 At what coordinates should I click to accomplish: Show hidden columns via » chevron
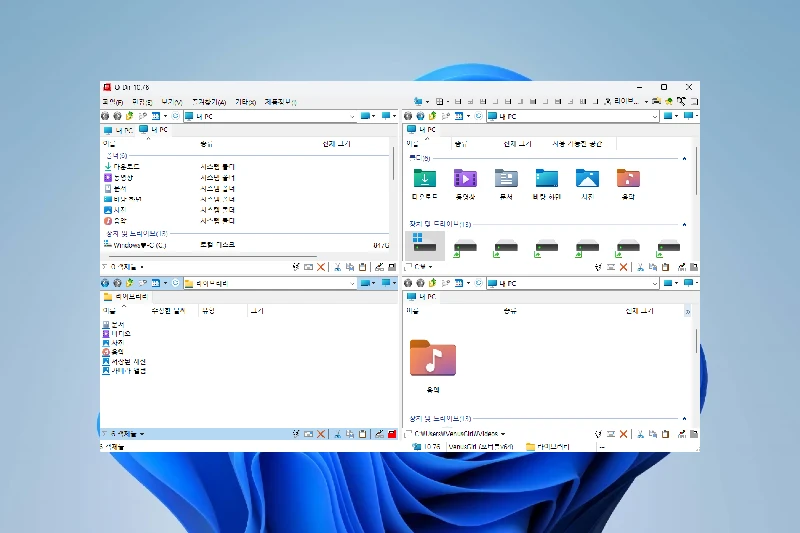click(688, 312)
